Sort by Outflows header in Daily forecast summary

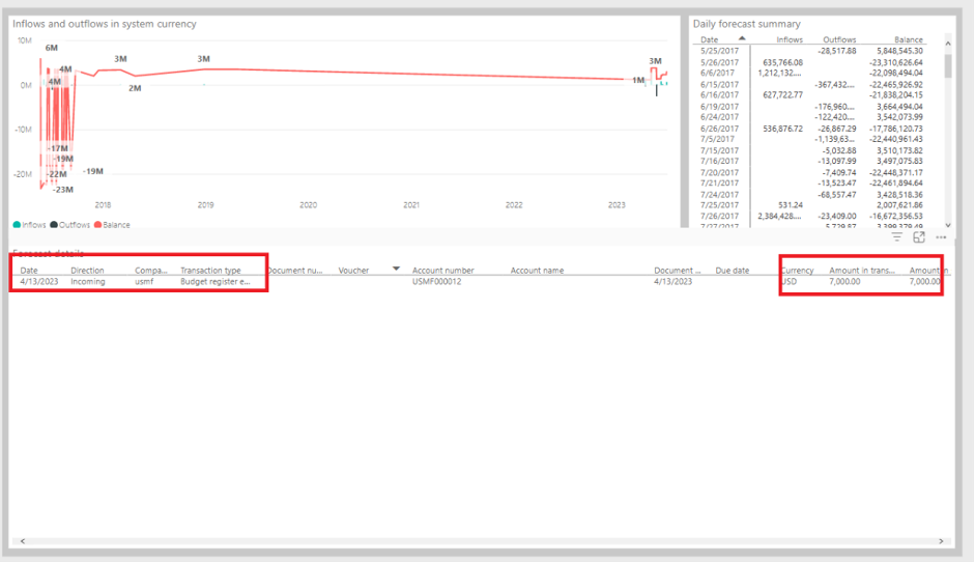[839, 39]
